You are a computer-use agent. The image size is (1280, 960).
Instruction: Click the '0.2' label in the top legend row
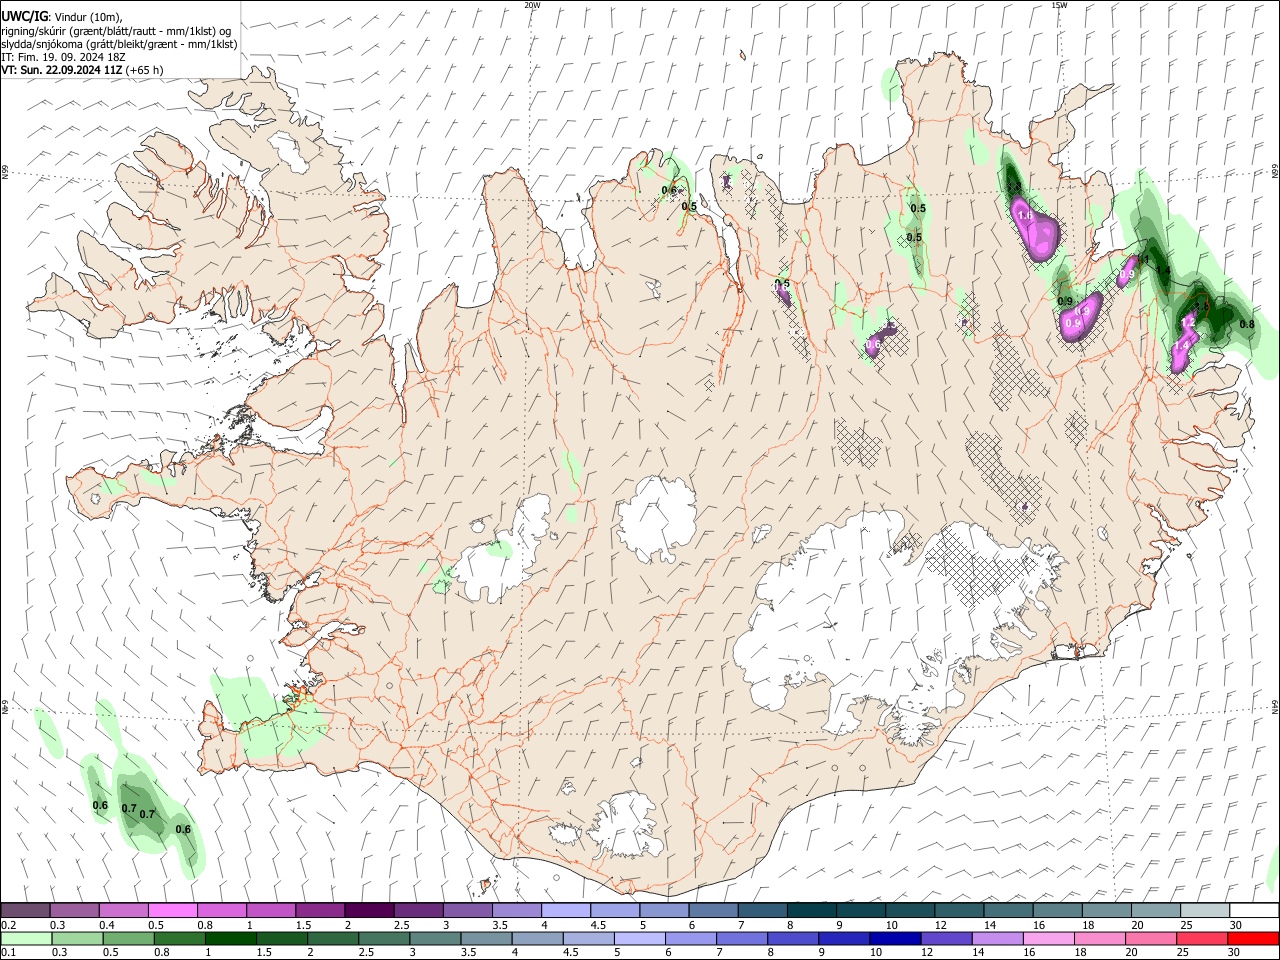pos(9,925)
